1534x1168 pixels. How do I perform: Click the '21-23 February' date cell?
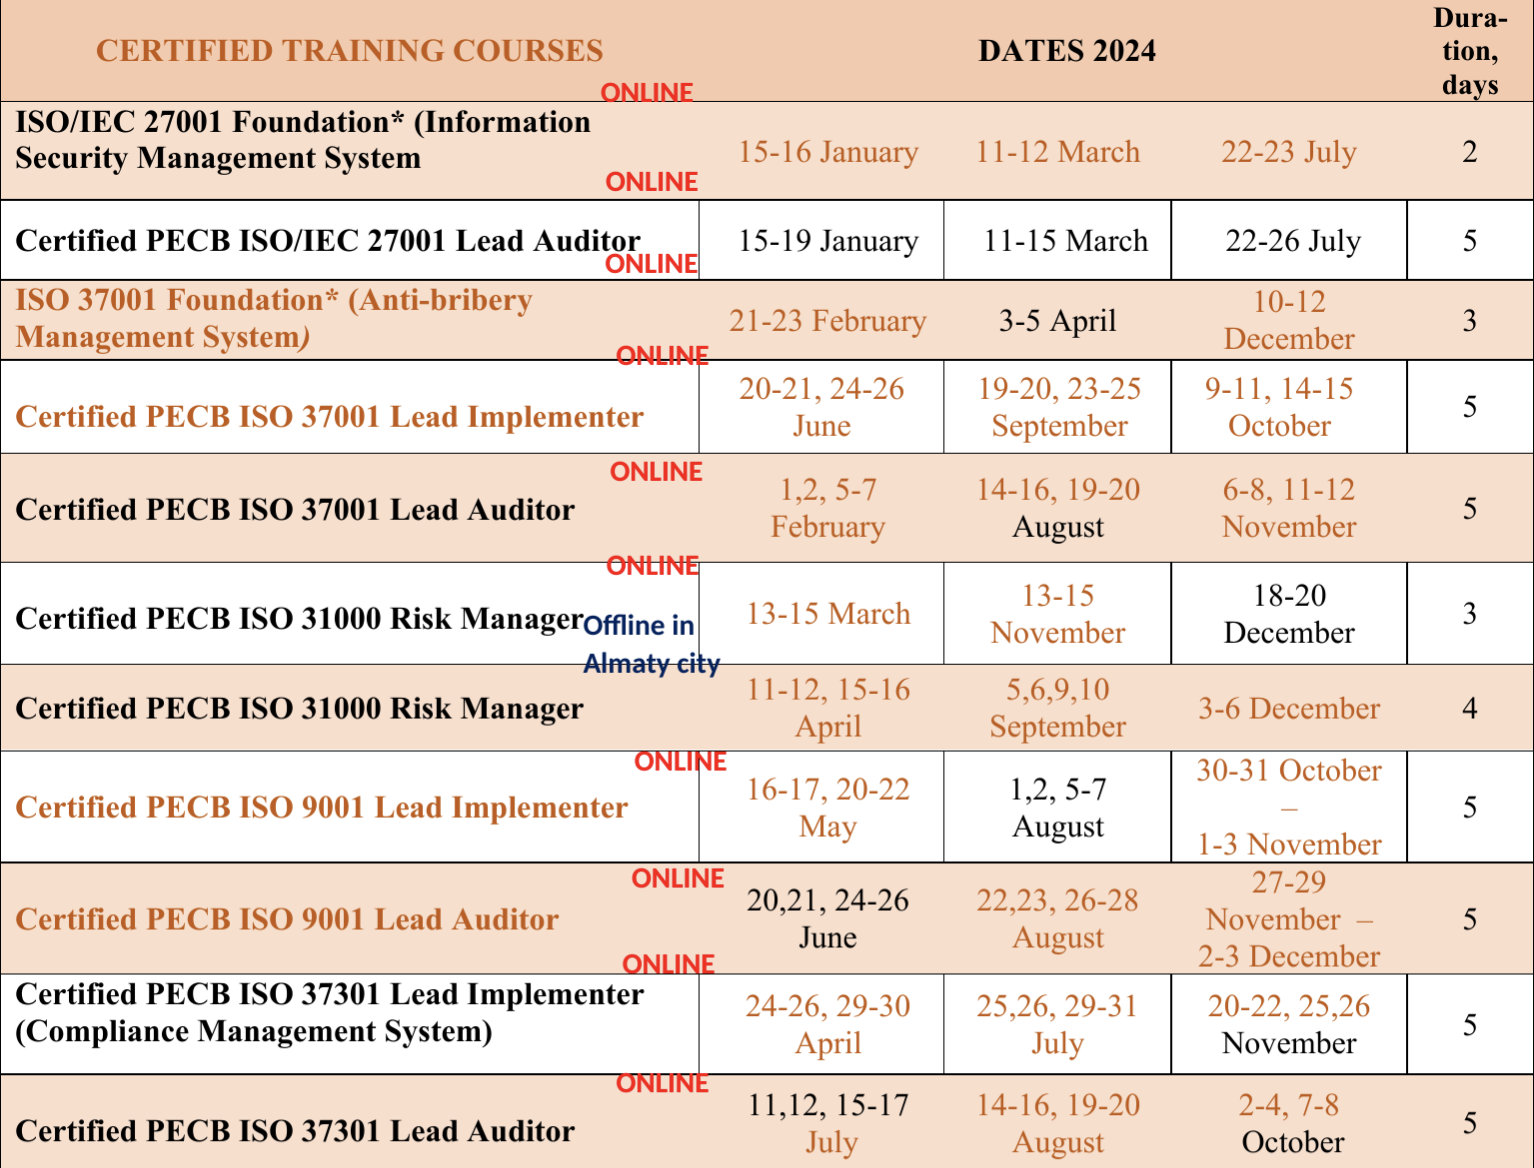[828, 321]
